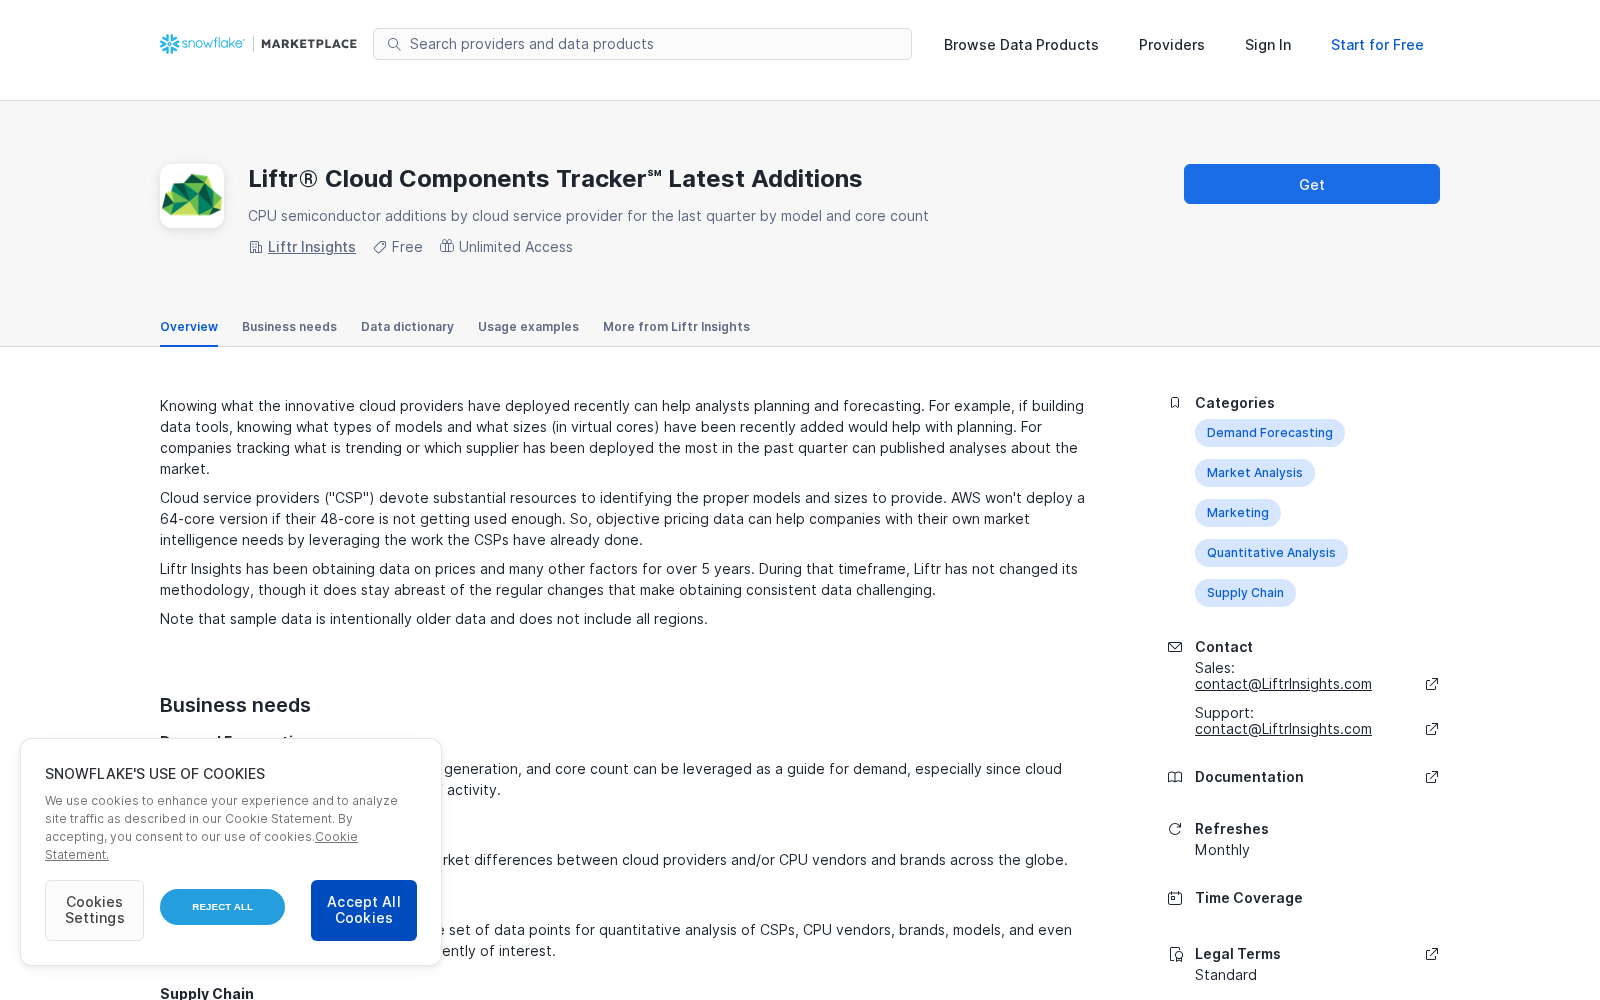
Task: Click the Support contact@LiftrInsights.com email link
Action: click(x=1283, y=729)
